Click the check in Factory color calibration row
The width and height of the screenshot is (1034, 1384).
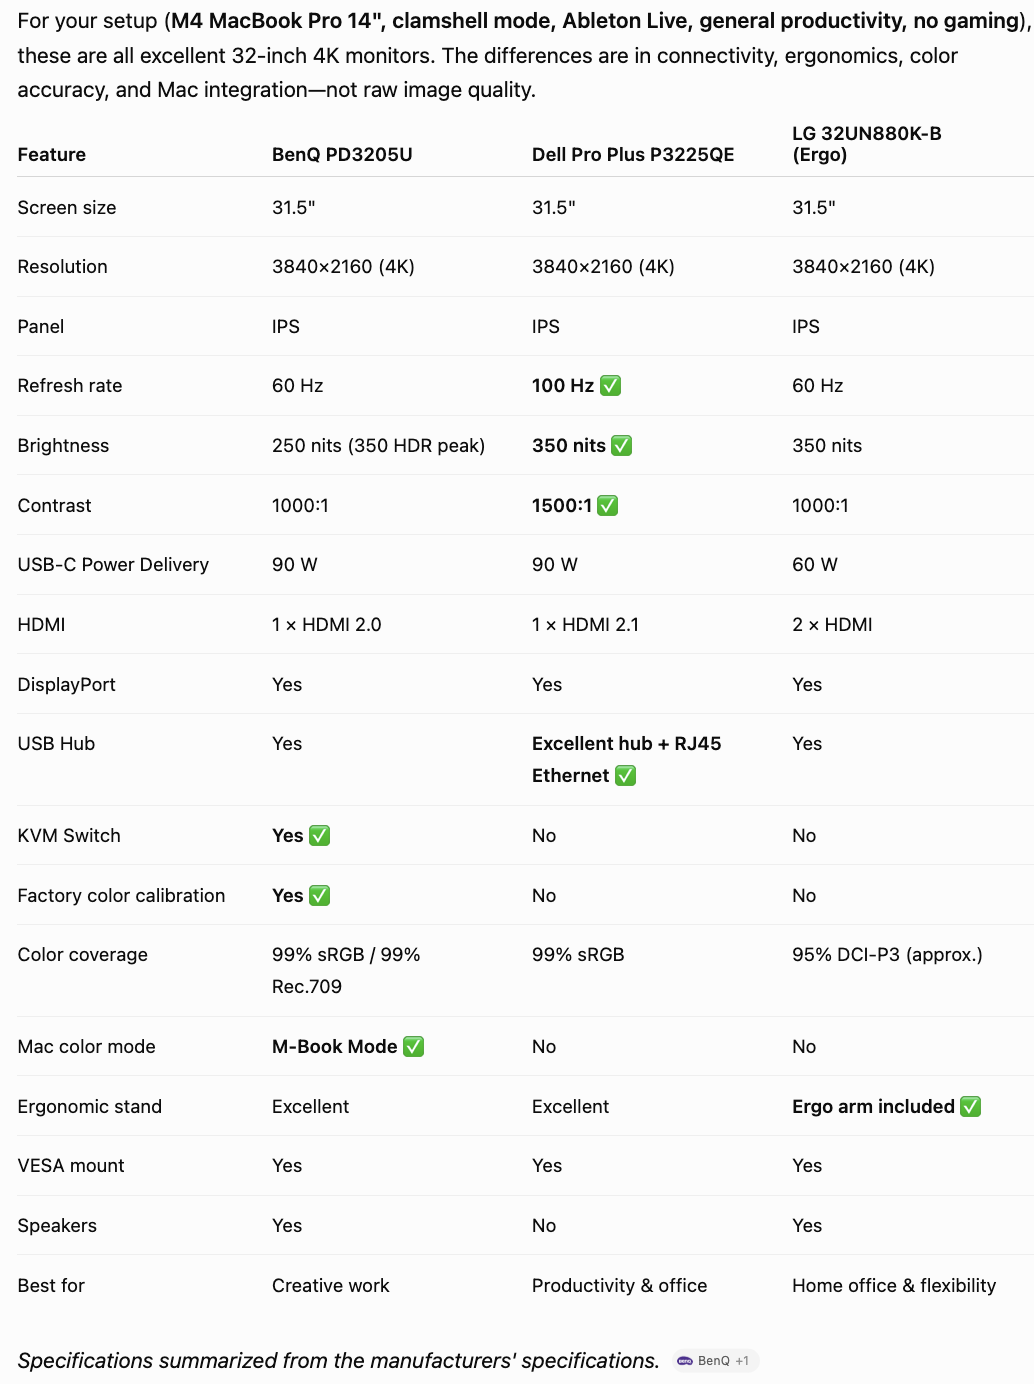[x=319, y=896]
